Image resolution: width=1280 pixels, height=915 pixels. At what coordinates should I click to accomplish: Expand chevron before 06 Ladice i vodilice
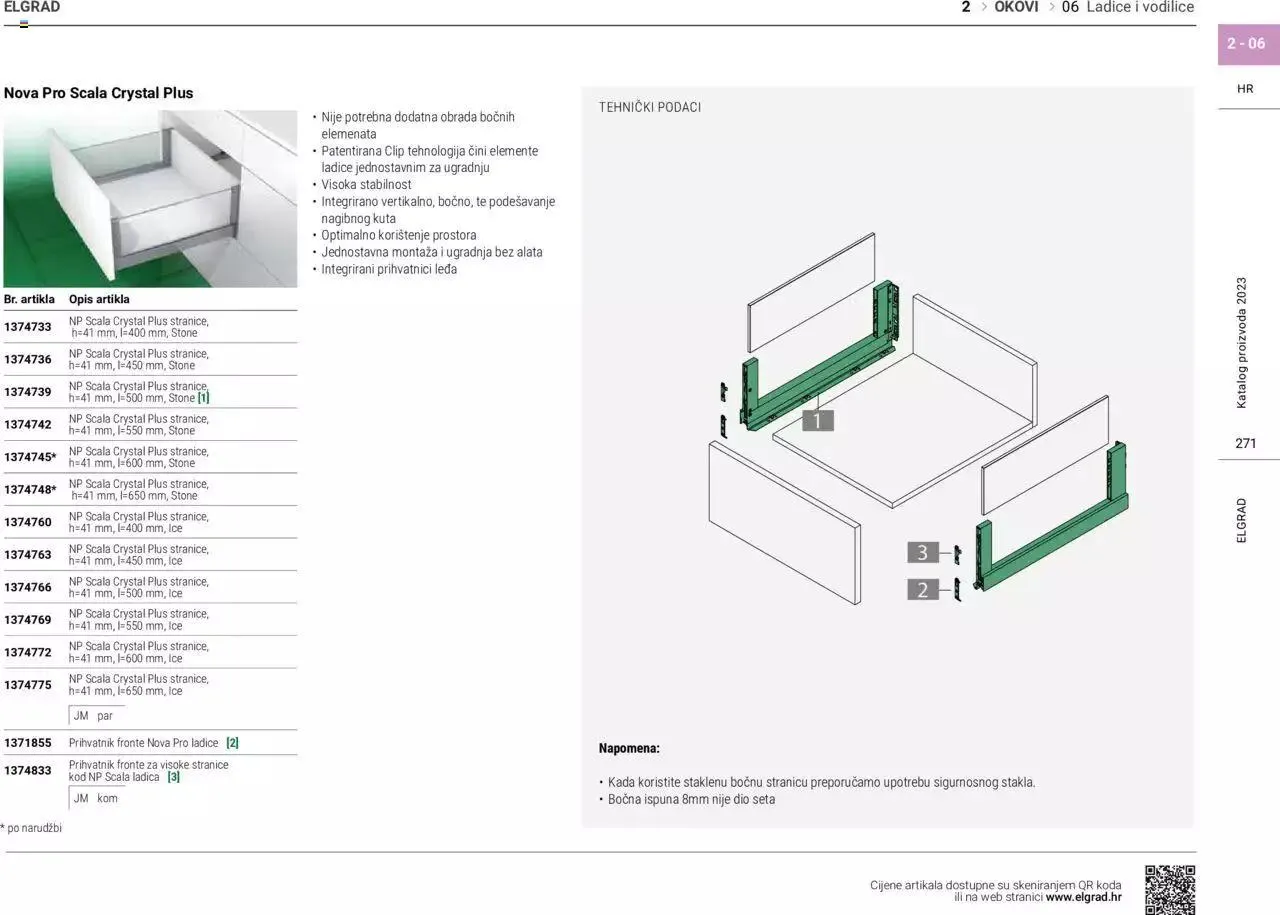pos(1052,7)
